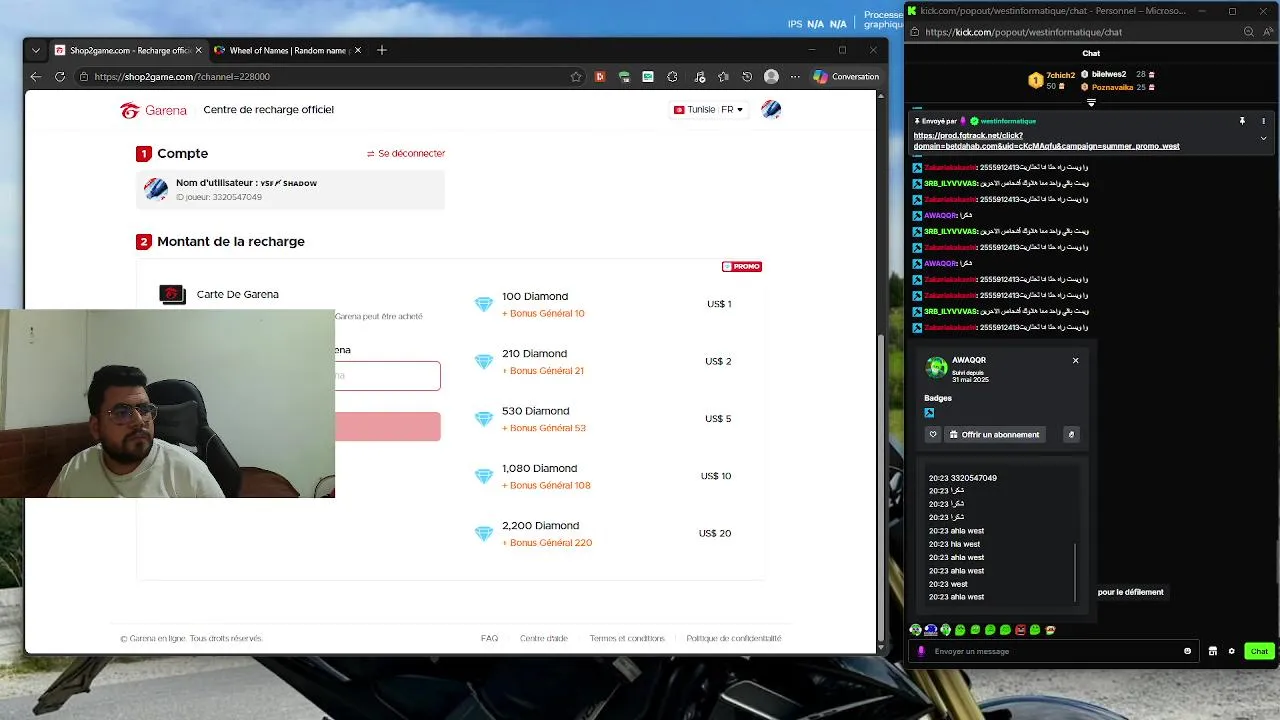
Task: Click Offrir un abonnement button
Action: coord(994,434)
